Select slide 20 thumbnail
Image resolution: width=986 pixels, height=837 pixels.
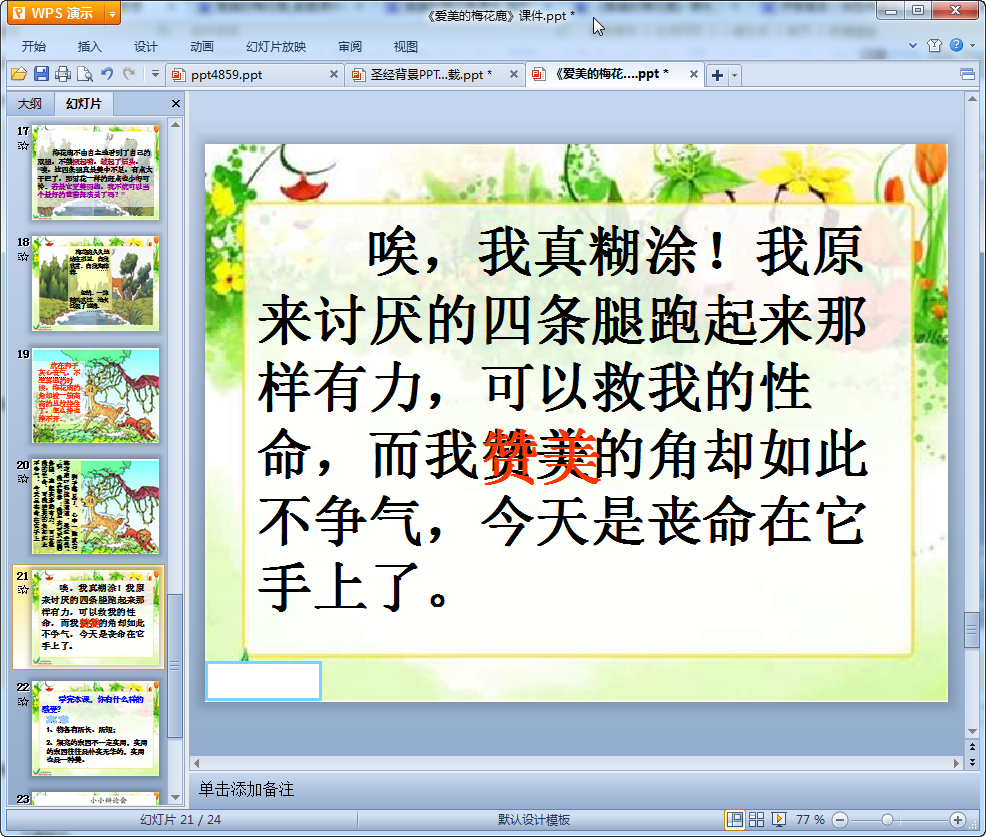point(96,507)
